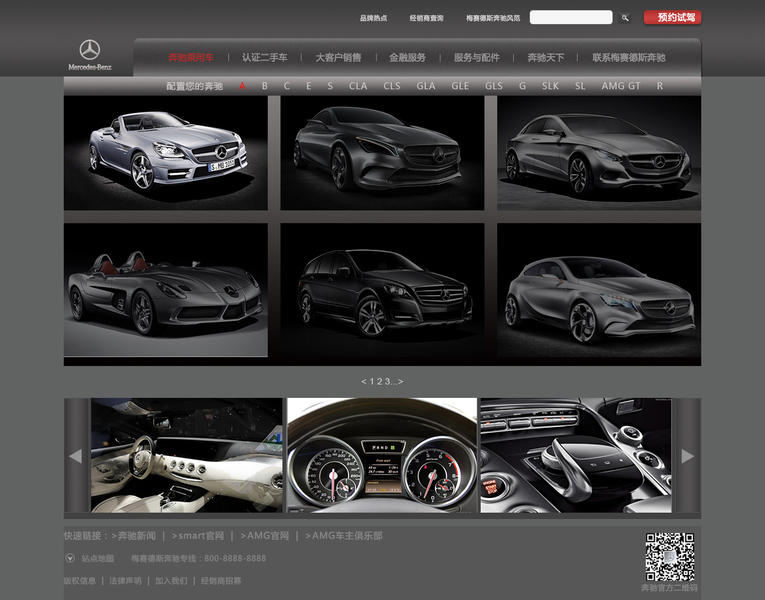
Task: Select 大客户销售 main menu item
Action: 338,58
